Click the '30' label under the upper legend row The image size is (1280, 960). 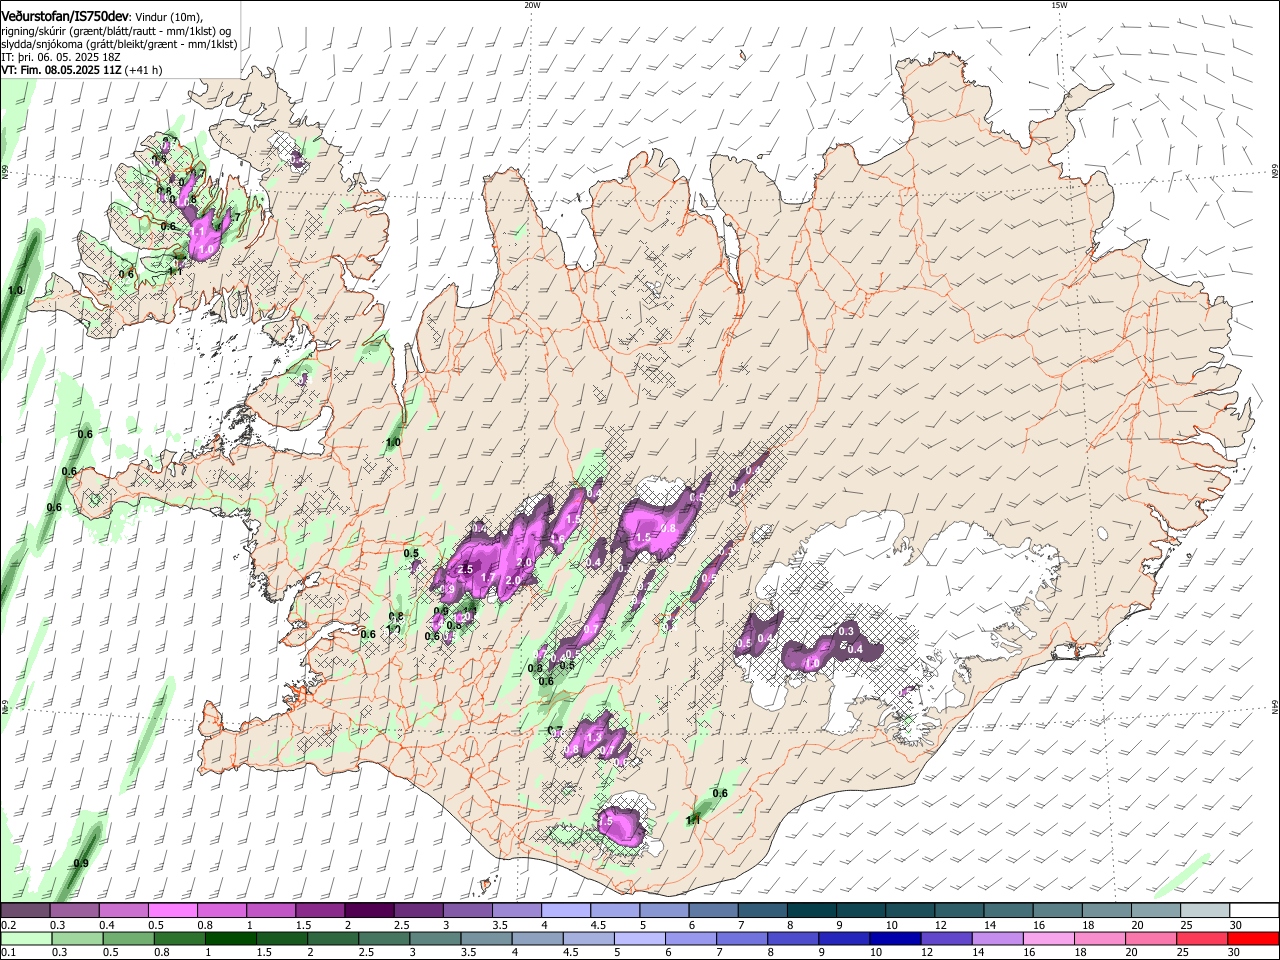(x=1236, y=925)
